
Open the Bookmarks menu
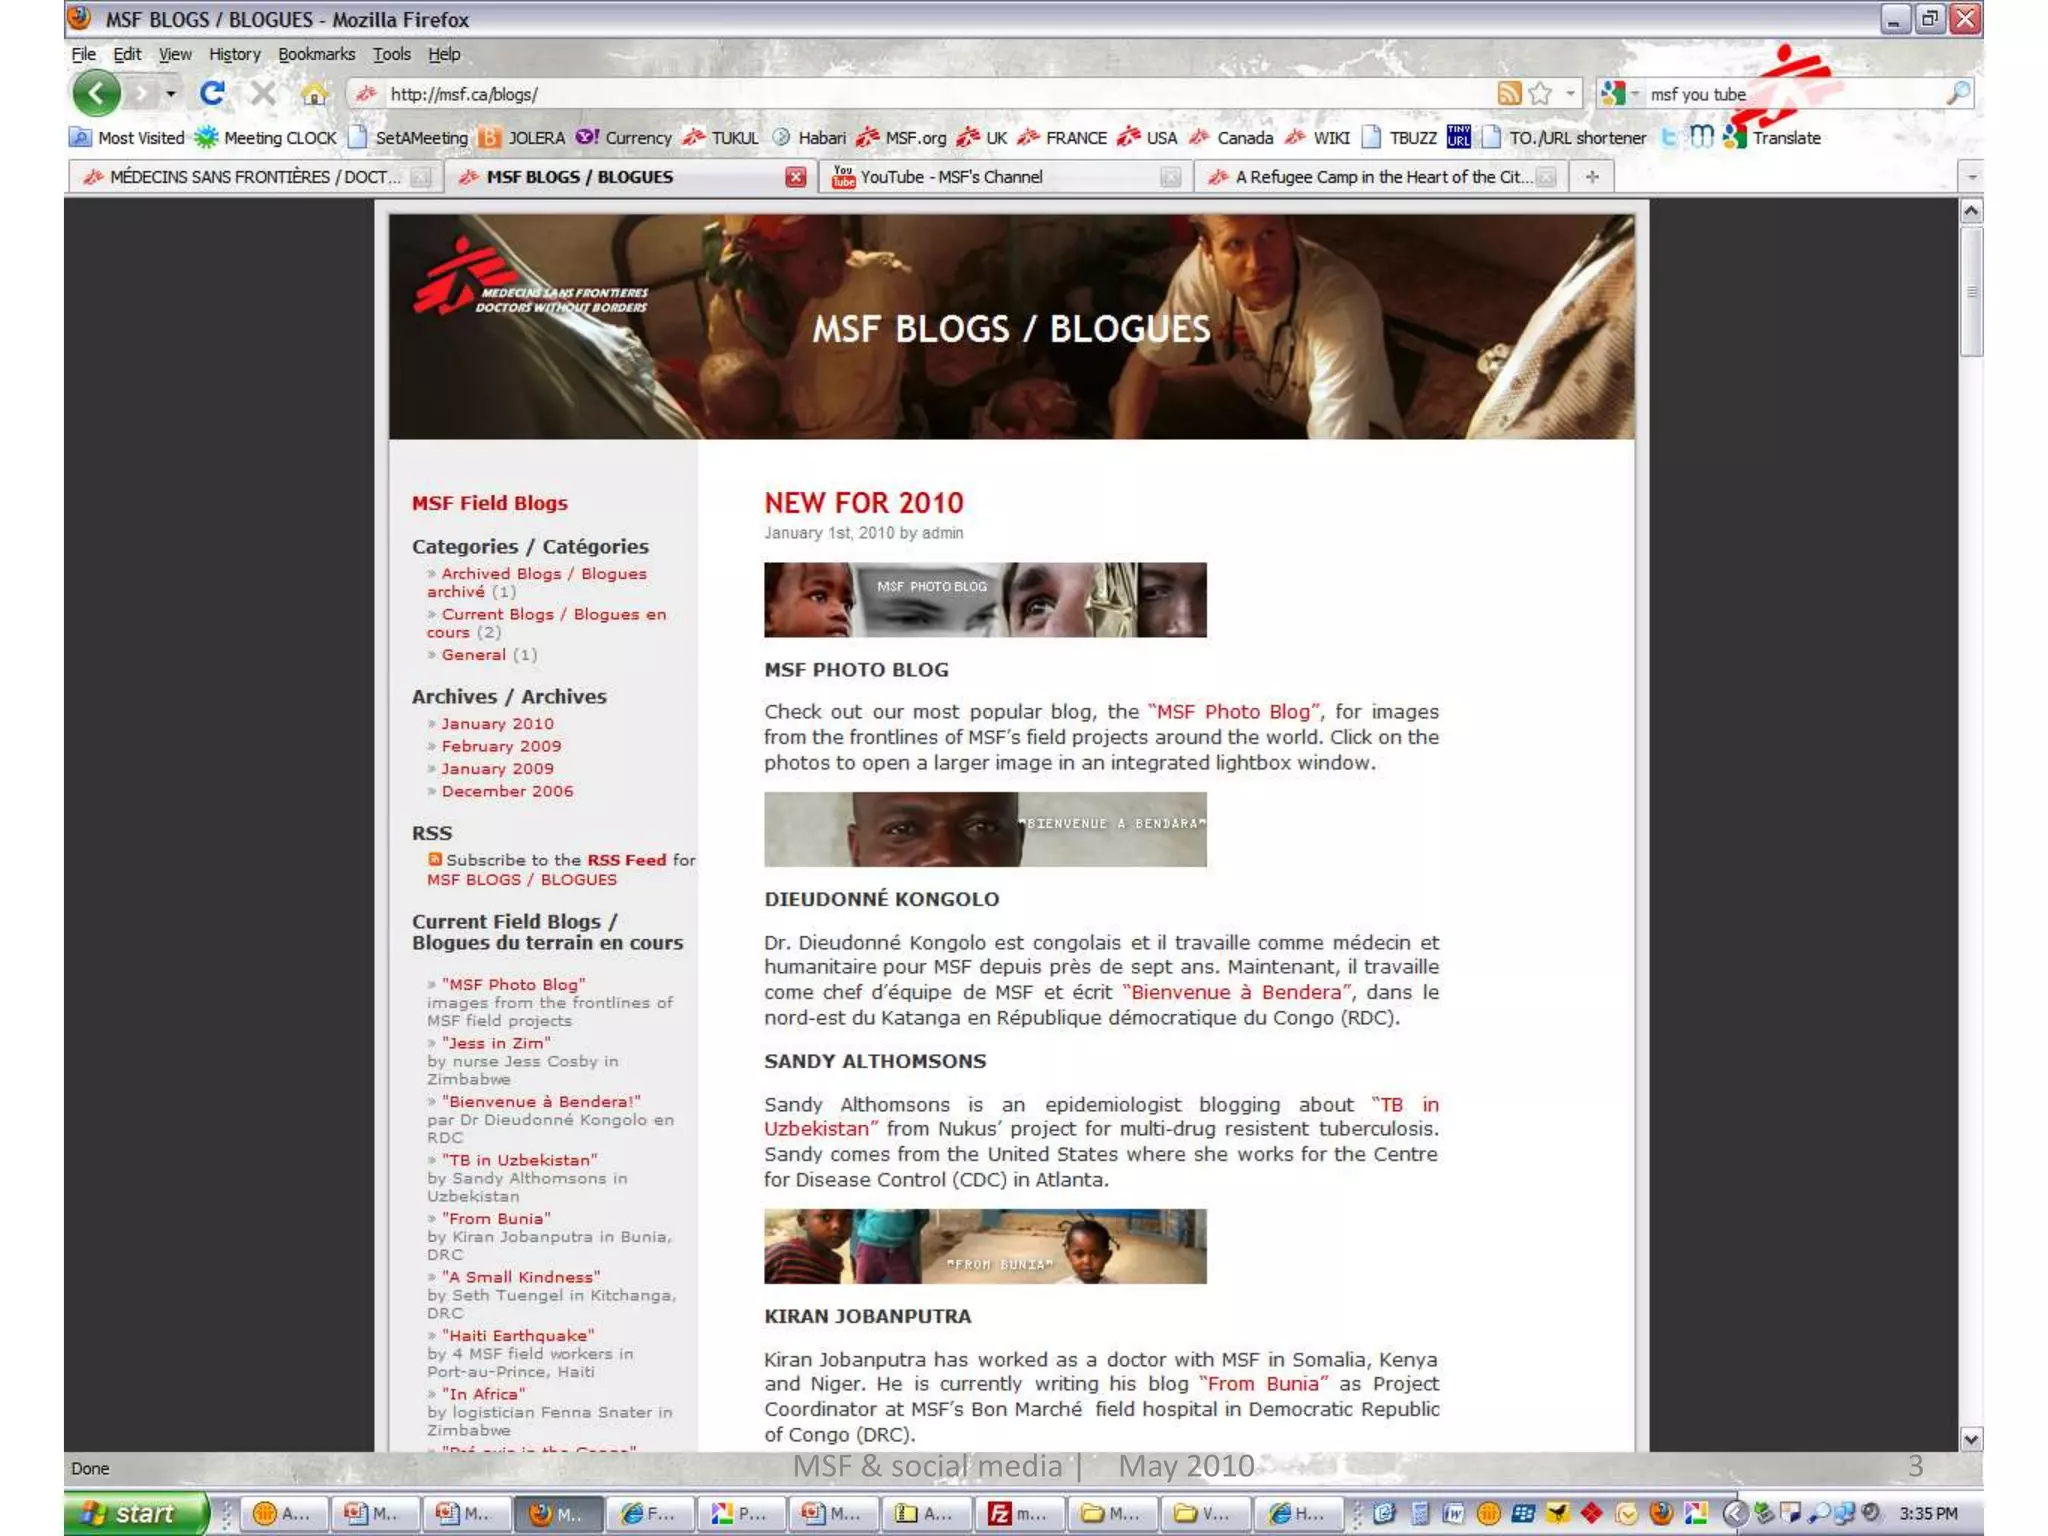[316, 54]
